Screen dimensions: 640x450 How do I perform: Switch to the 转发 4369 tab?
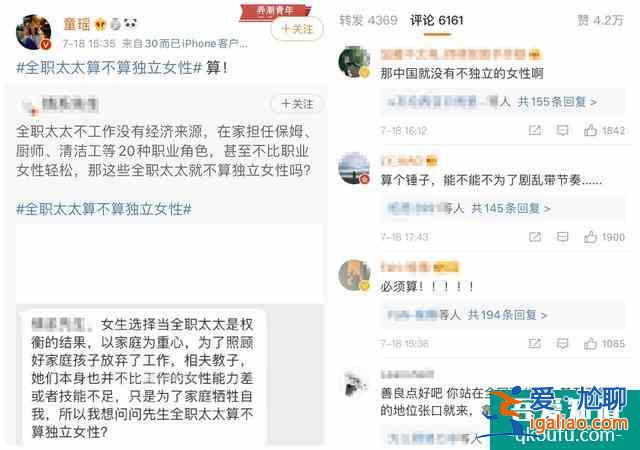[x=369, y=20]
